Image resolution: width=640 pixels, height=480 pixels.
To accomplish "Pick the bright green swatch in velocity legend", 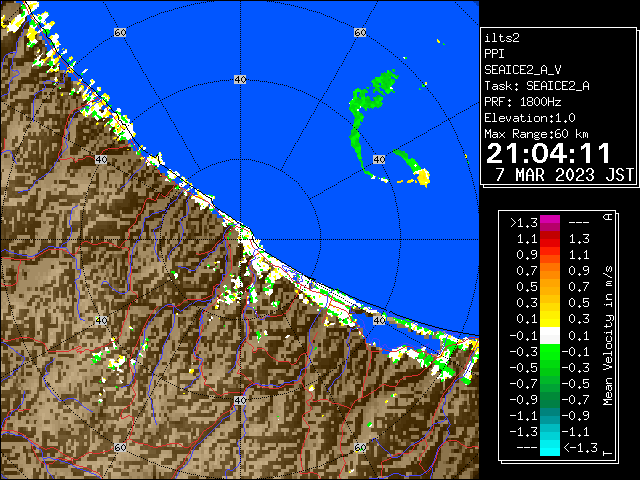I will tap(550, 351).
